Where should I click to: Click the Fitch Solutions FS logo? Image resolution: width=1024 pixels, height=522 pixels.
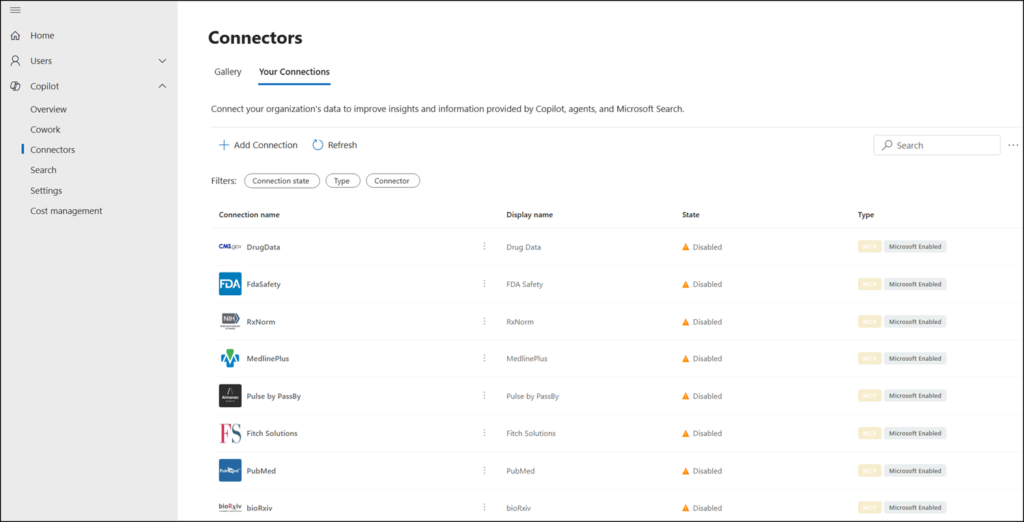230,433
